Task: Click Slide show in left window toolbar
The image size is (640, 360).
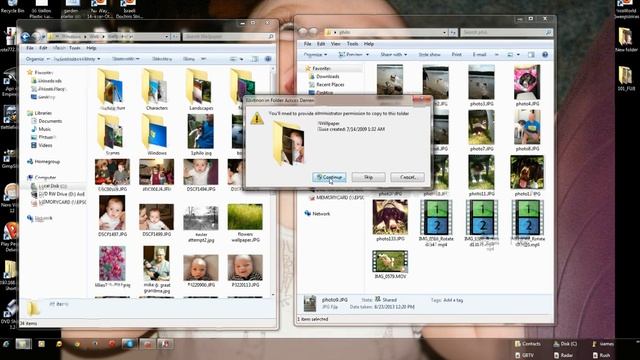Action: coord(162,59)
